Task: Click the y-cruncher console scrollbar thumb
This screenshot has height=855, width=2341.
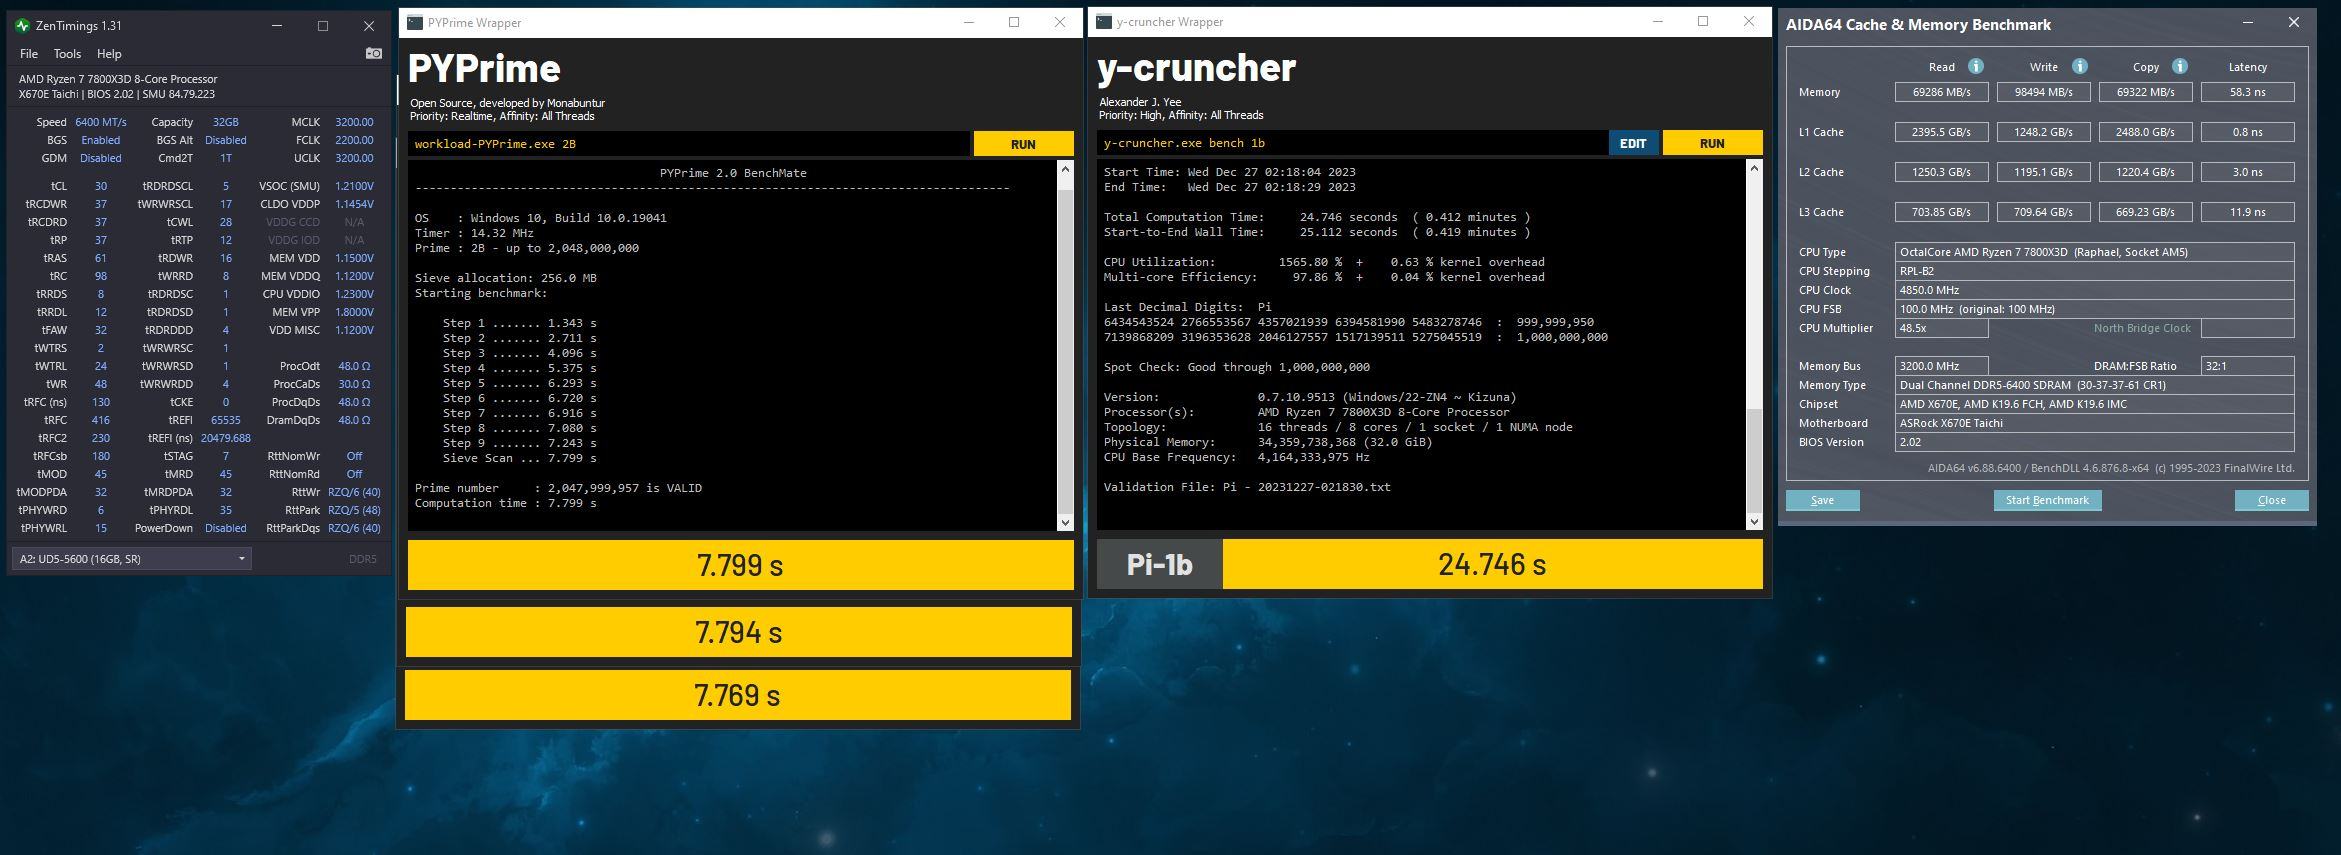Action: [x=1754, y=460]
